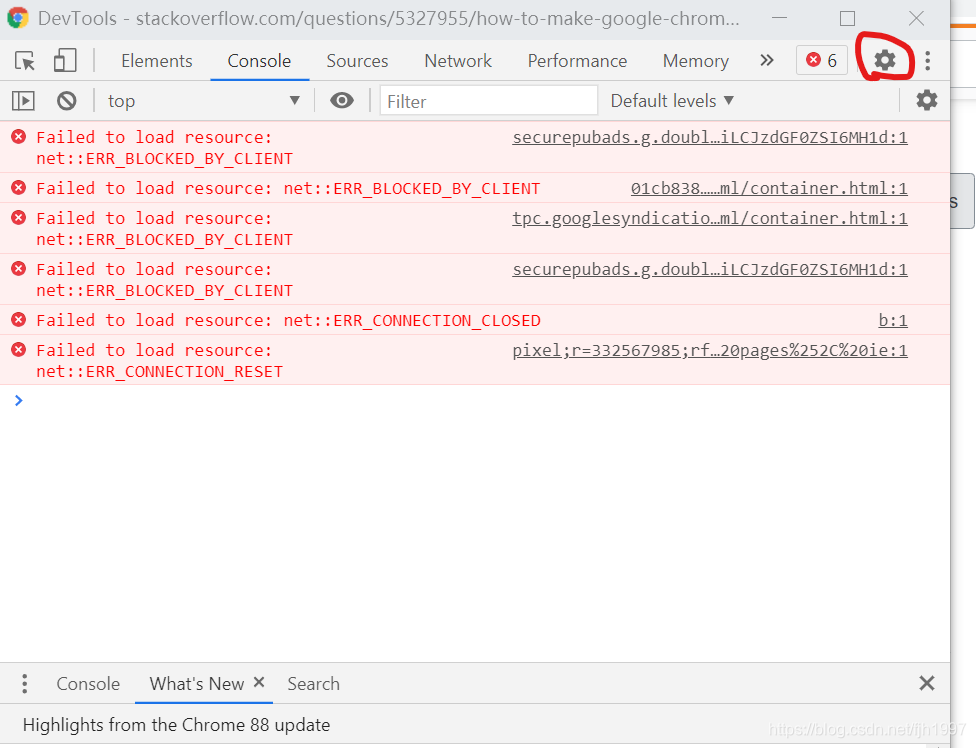Maximize the DevTools window
The image size is (976, 748).
(847, 18)
